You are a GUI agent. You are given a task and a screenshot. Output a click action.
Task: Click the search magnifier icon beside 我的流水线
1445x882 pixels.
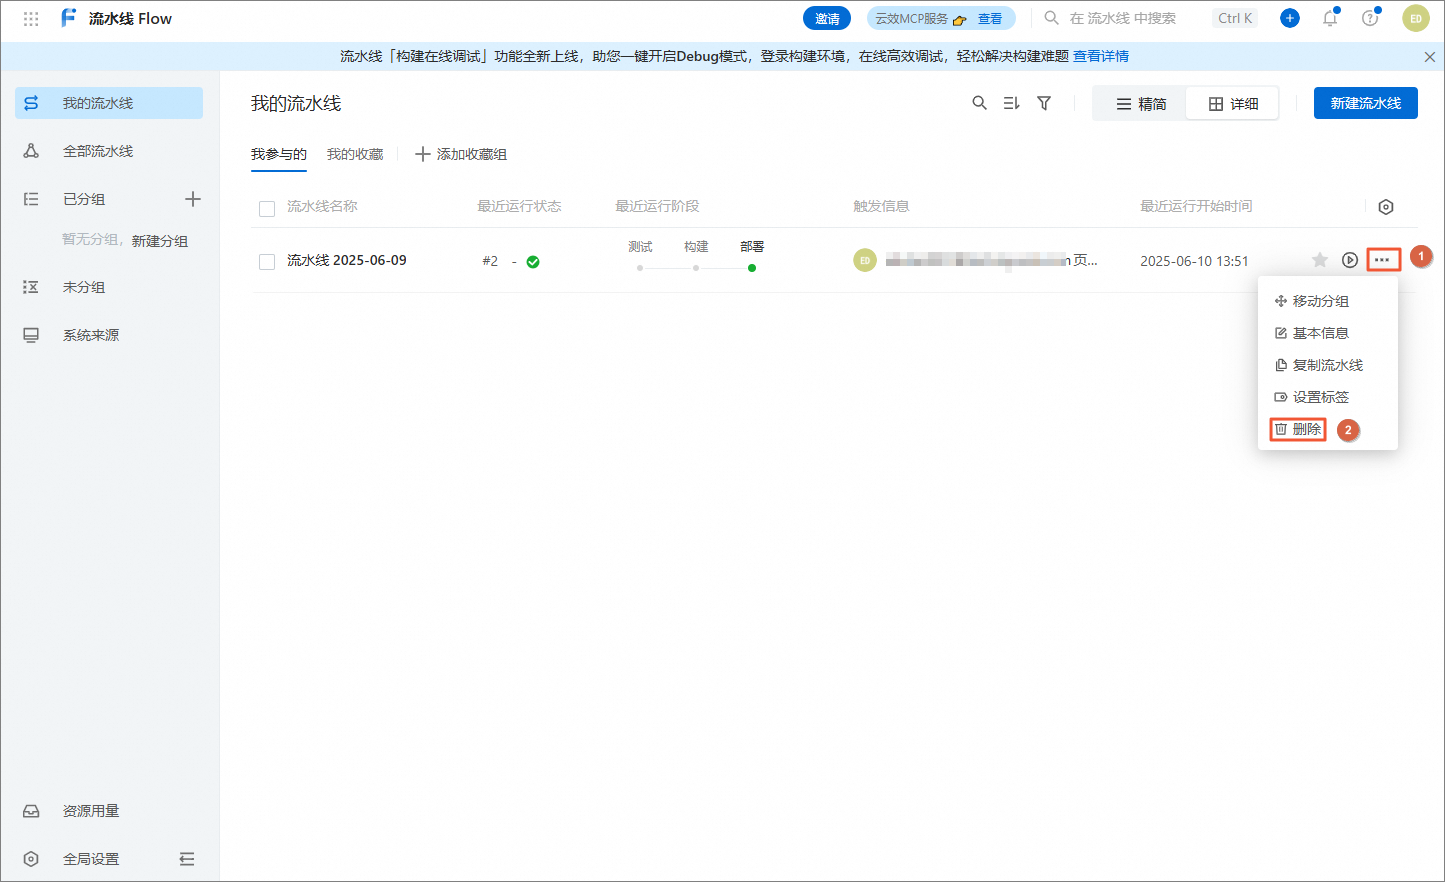[x=980, y=103]
